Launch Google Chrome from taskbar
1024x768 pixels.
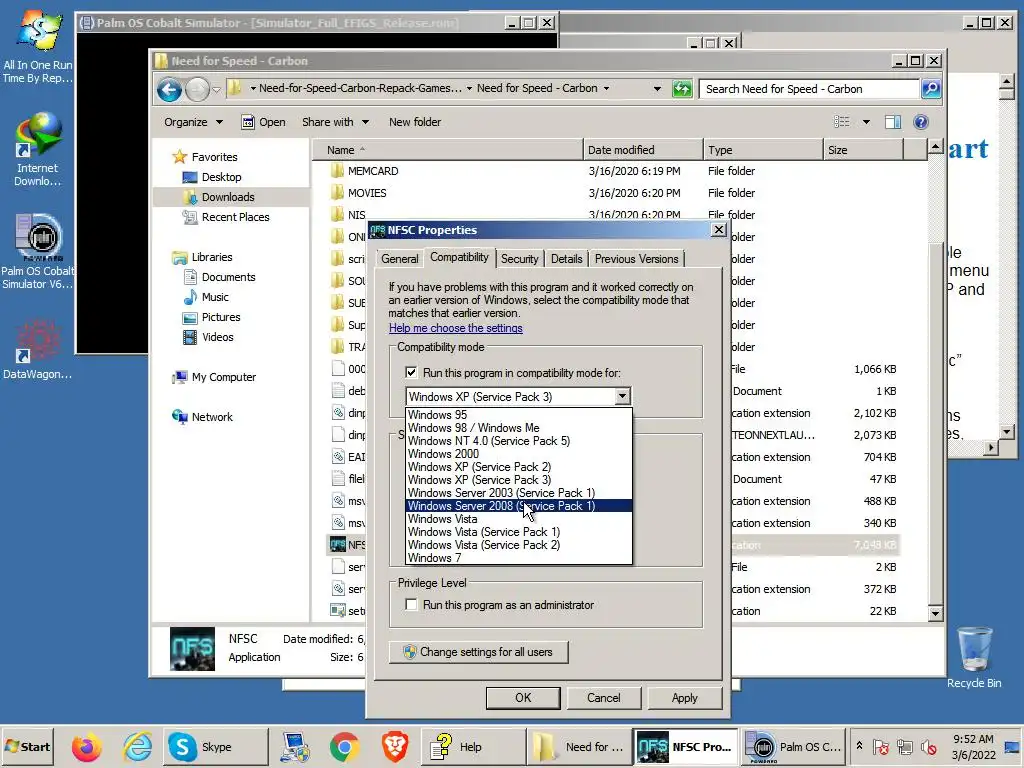coord(344,746)
